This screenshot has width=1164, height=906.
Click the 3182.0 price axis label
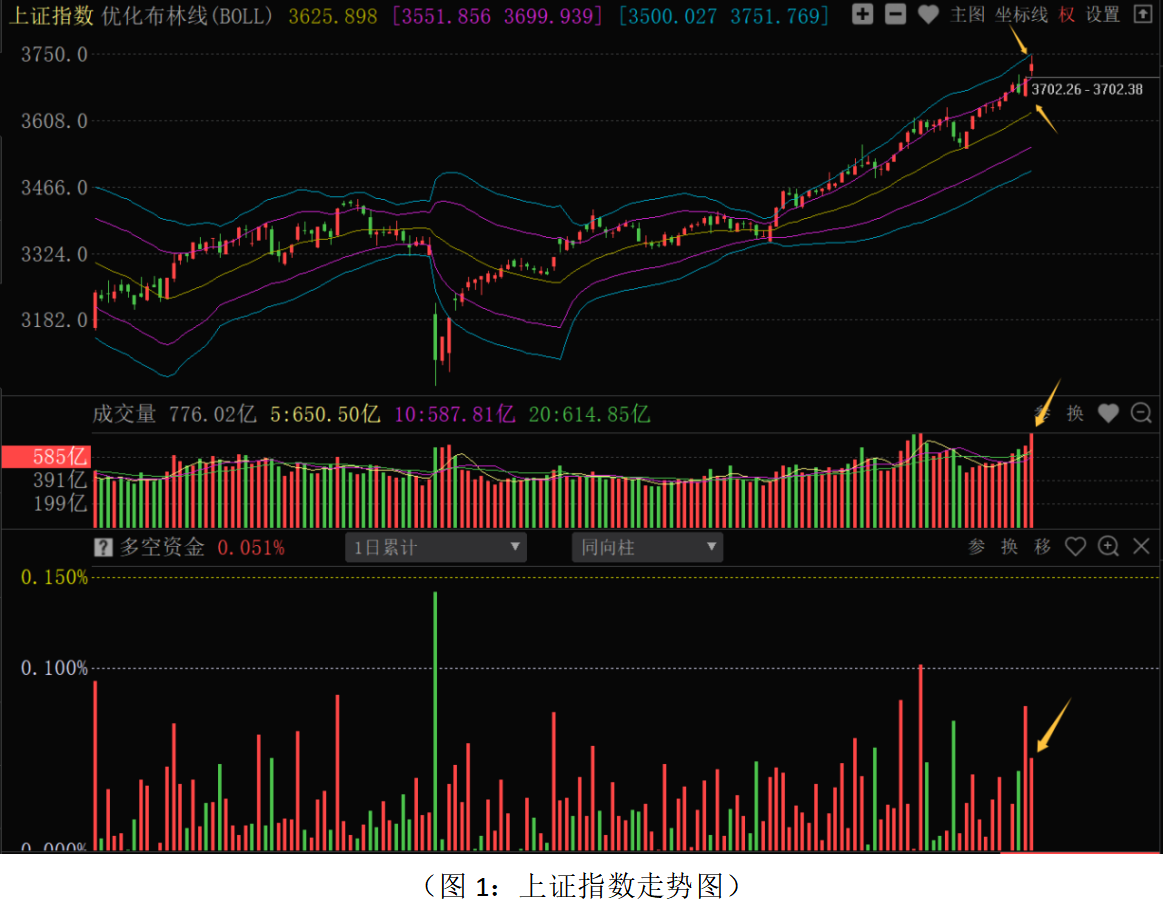point(54,320)
